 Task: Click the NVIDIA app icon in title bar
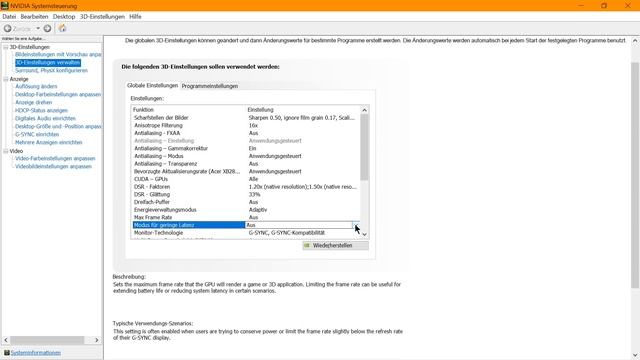click(4, 6)
